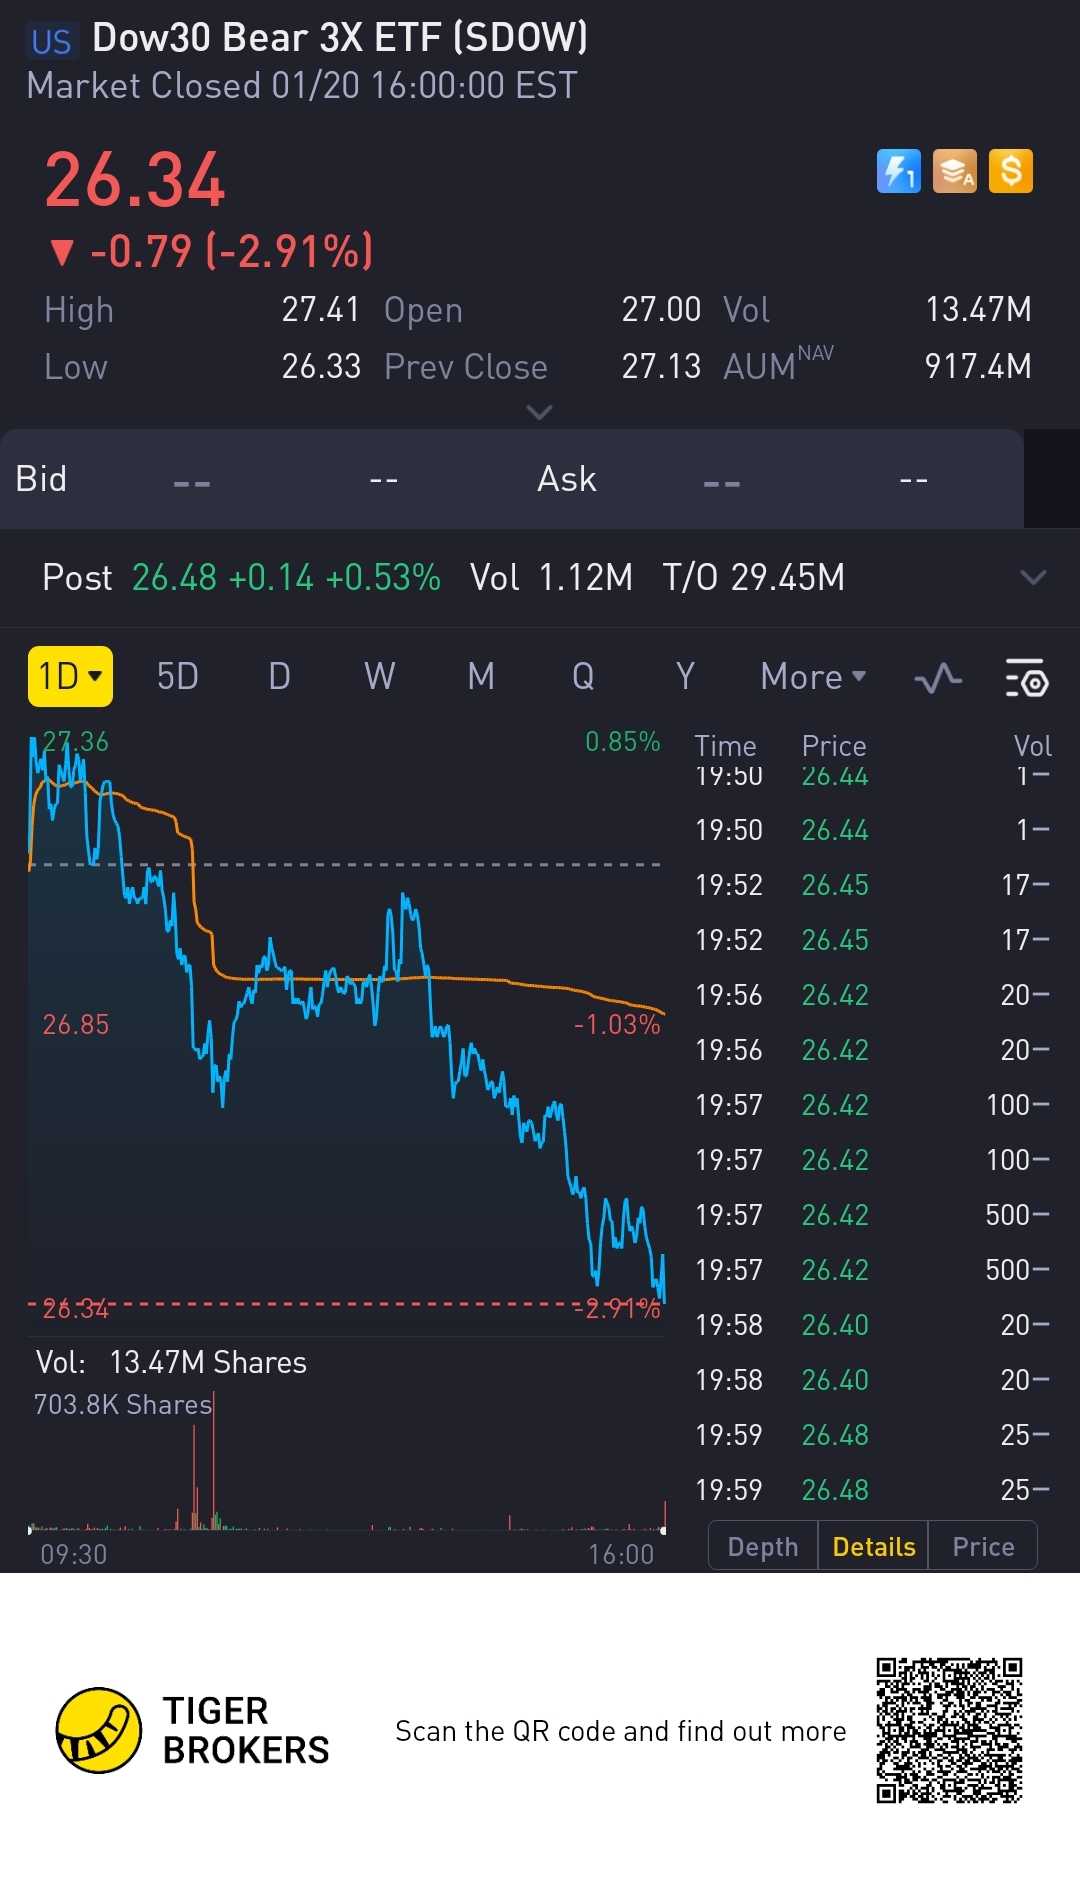Switch to the Price tab
1080x1889 pixels.
click(983, 1546)
